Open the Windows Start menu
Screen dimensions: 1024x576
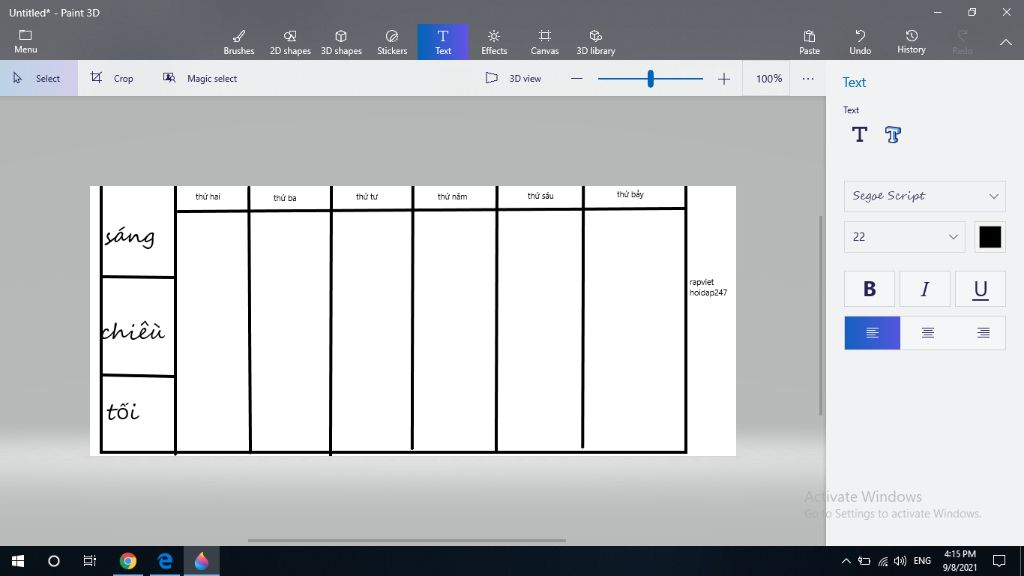click(18, 561)
